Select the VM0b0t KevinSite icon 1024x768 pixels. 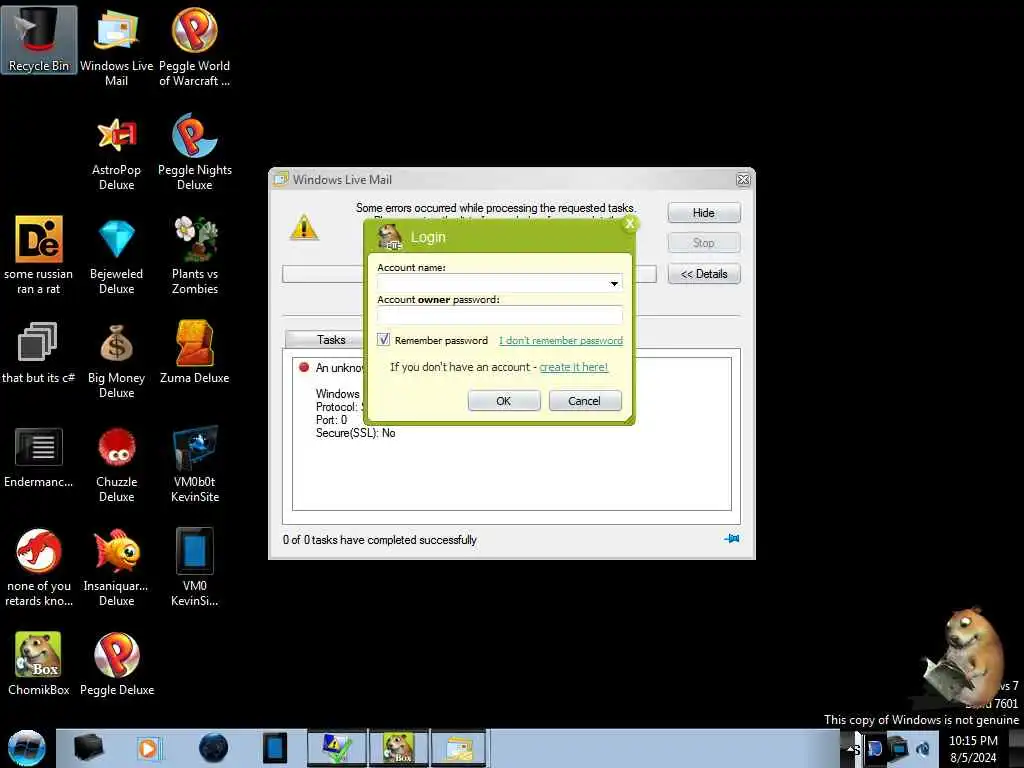[x=195, y=464]
